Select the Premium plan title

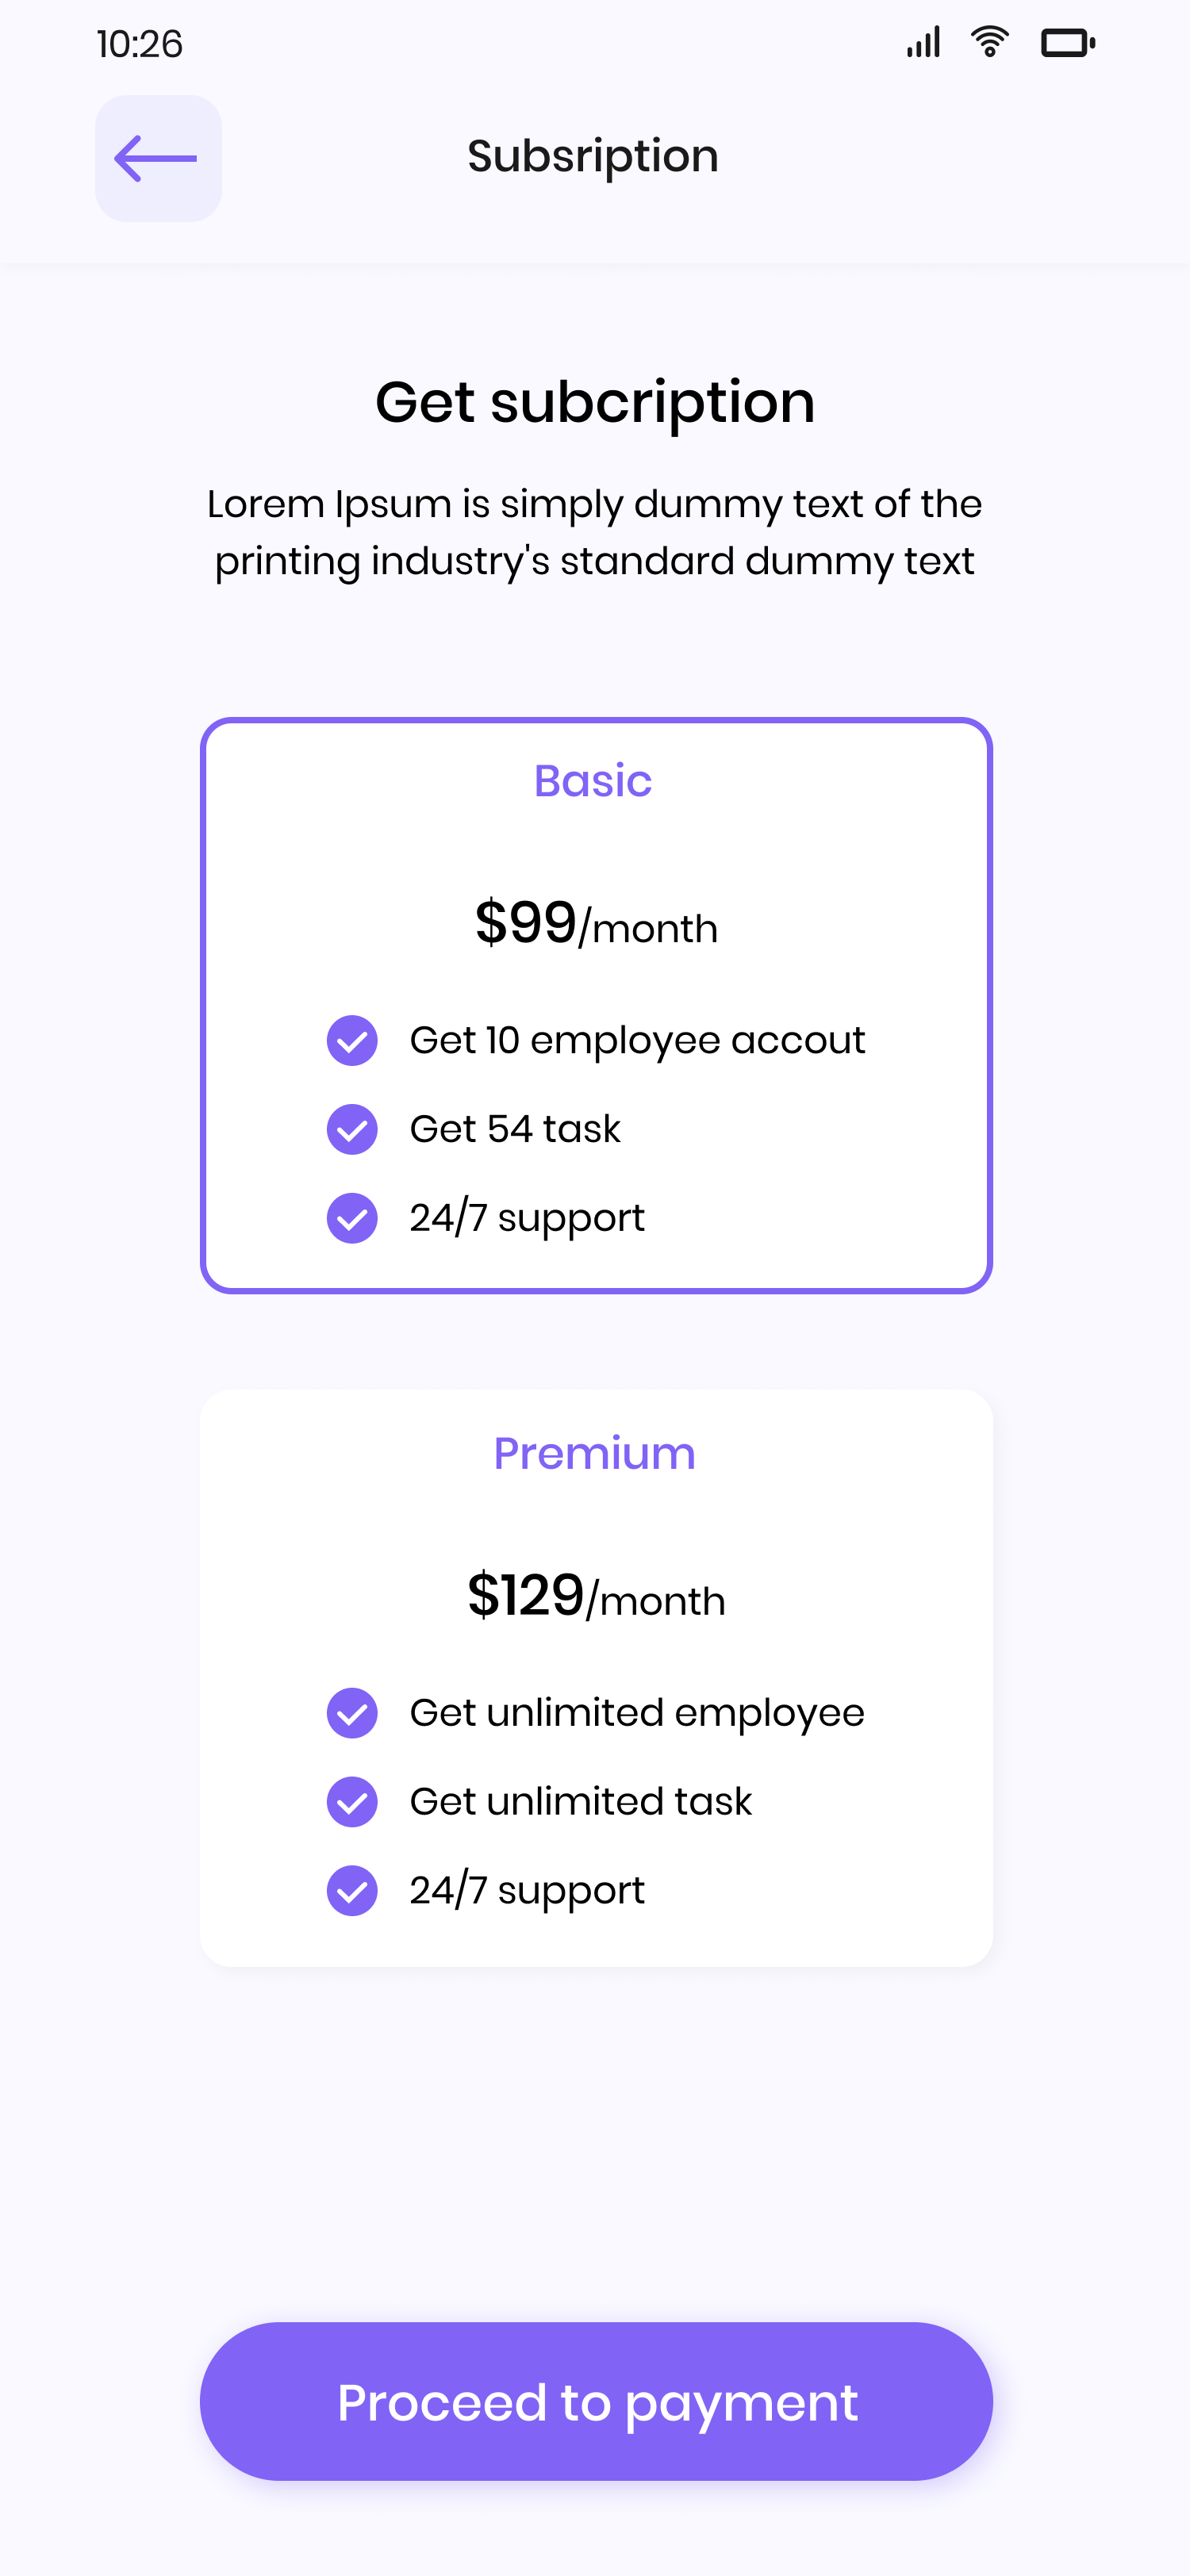(594, 1453)
